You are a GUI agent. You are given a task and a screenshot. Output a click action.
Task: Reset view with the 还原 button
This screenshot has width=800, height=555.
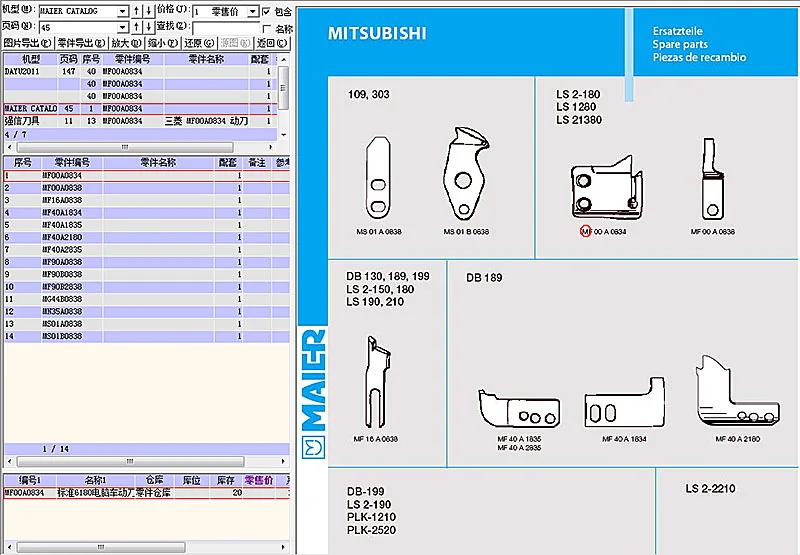tap(199, 43)
